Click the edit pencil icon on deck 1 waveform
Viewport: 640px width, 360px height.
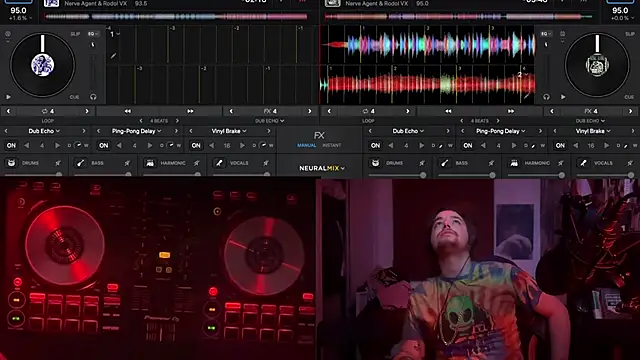pyautogui.click(x=113, y=56)
